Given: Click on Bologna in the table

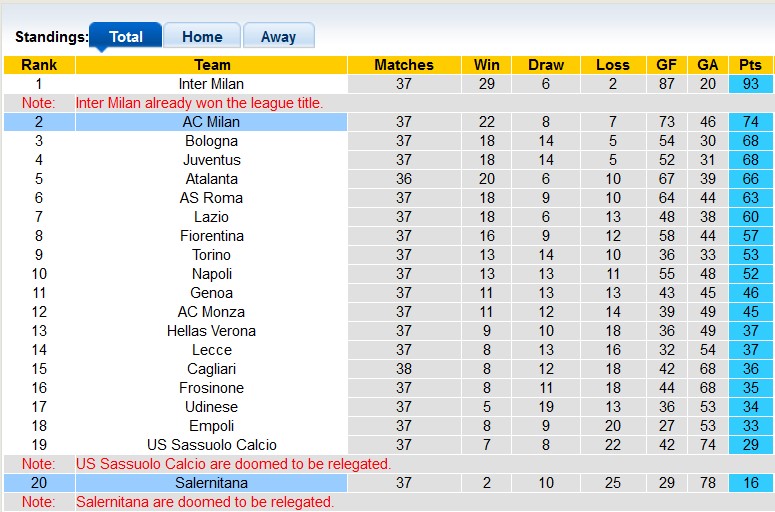Looking at the screenshot, I should (x=211, y=141).
